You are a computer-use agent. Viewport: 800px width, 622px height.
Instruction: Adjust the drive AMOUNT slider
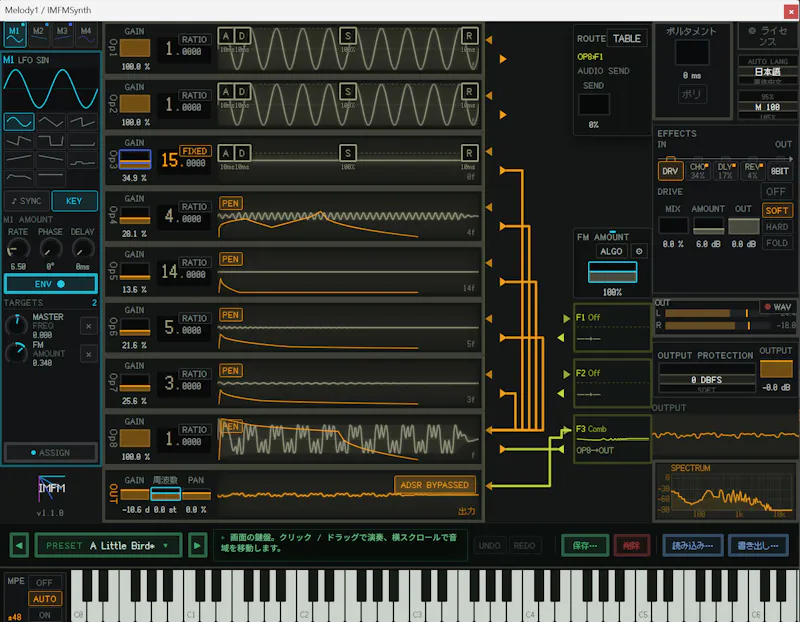[x=708, y=226]
